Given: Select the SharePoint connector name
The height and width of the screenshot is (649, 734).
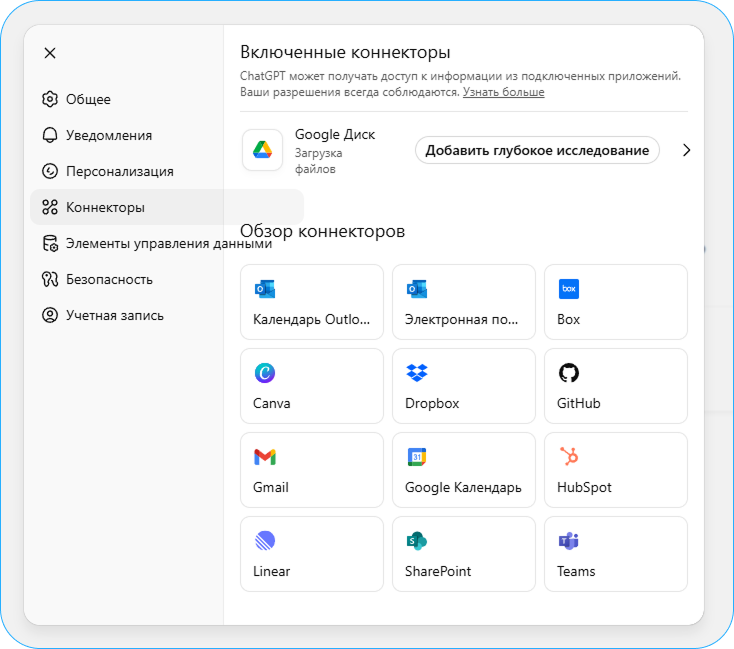Looking at the screenshot, I should click(x=438, y=572).
